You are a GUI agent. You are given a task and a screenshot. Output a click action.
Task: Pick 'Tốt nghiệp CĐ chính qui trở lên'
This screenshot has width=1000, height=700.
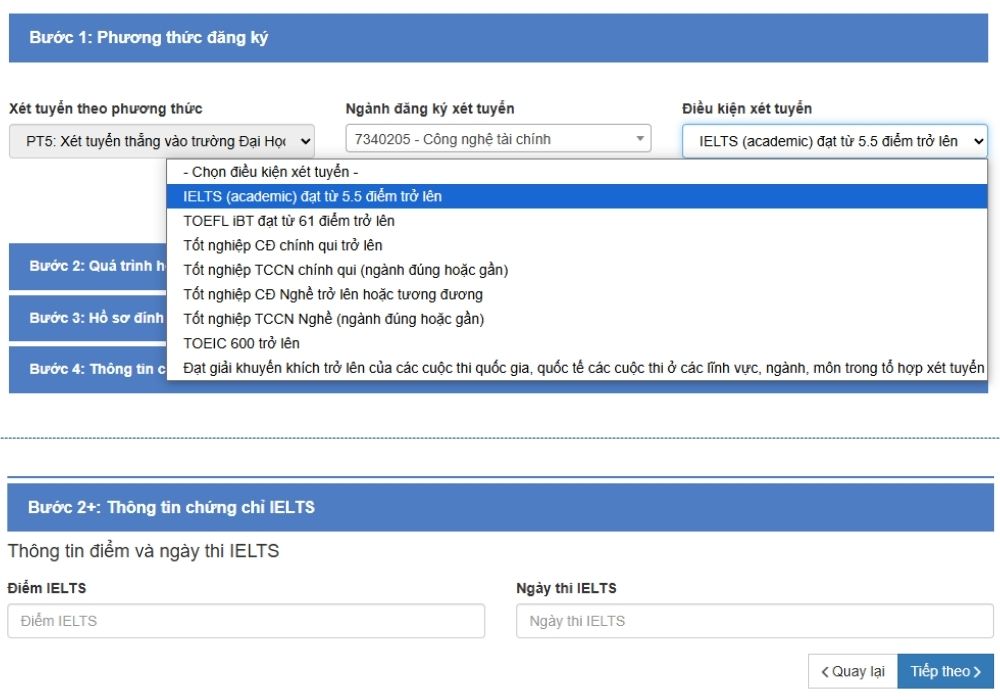pyautogui.click(x=283, y=245)
